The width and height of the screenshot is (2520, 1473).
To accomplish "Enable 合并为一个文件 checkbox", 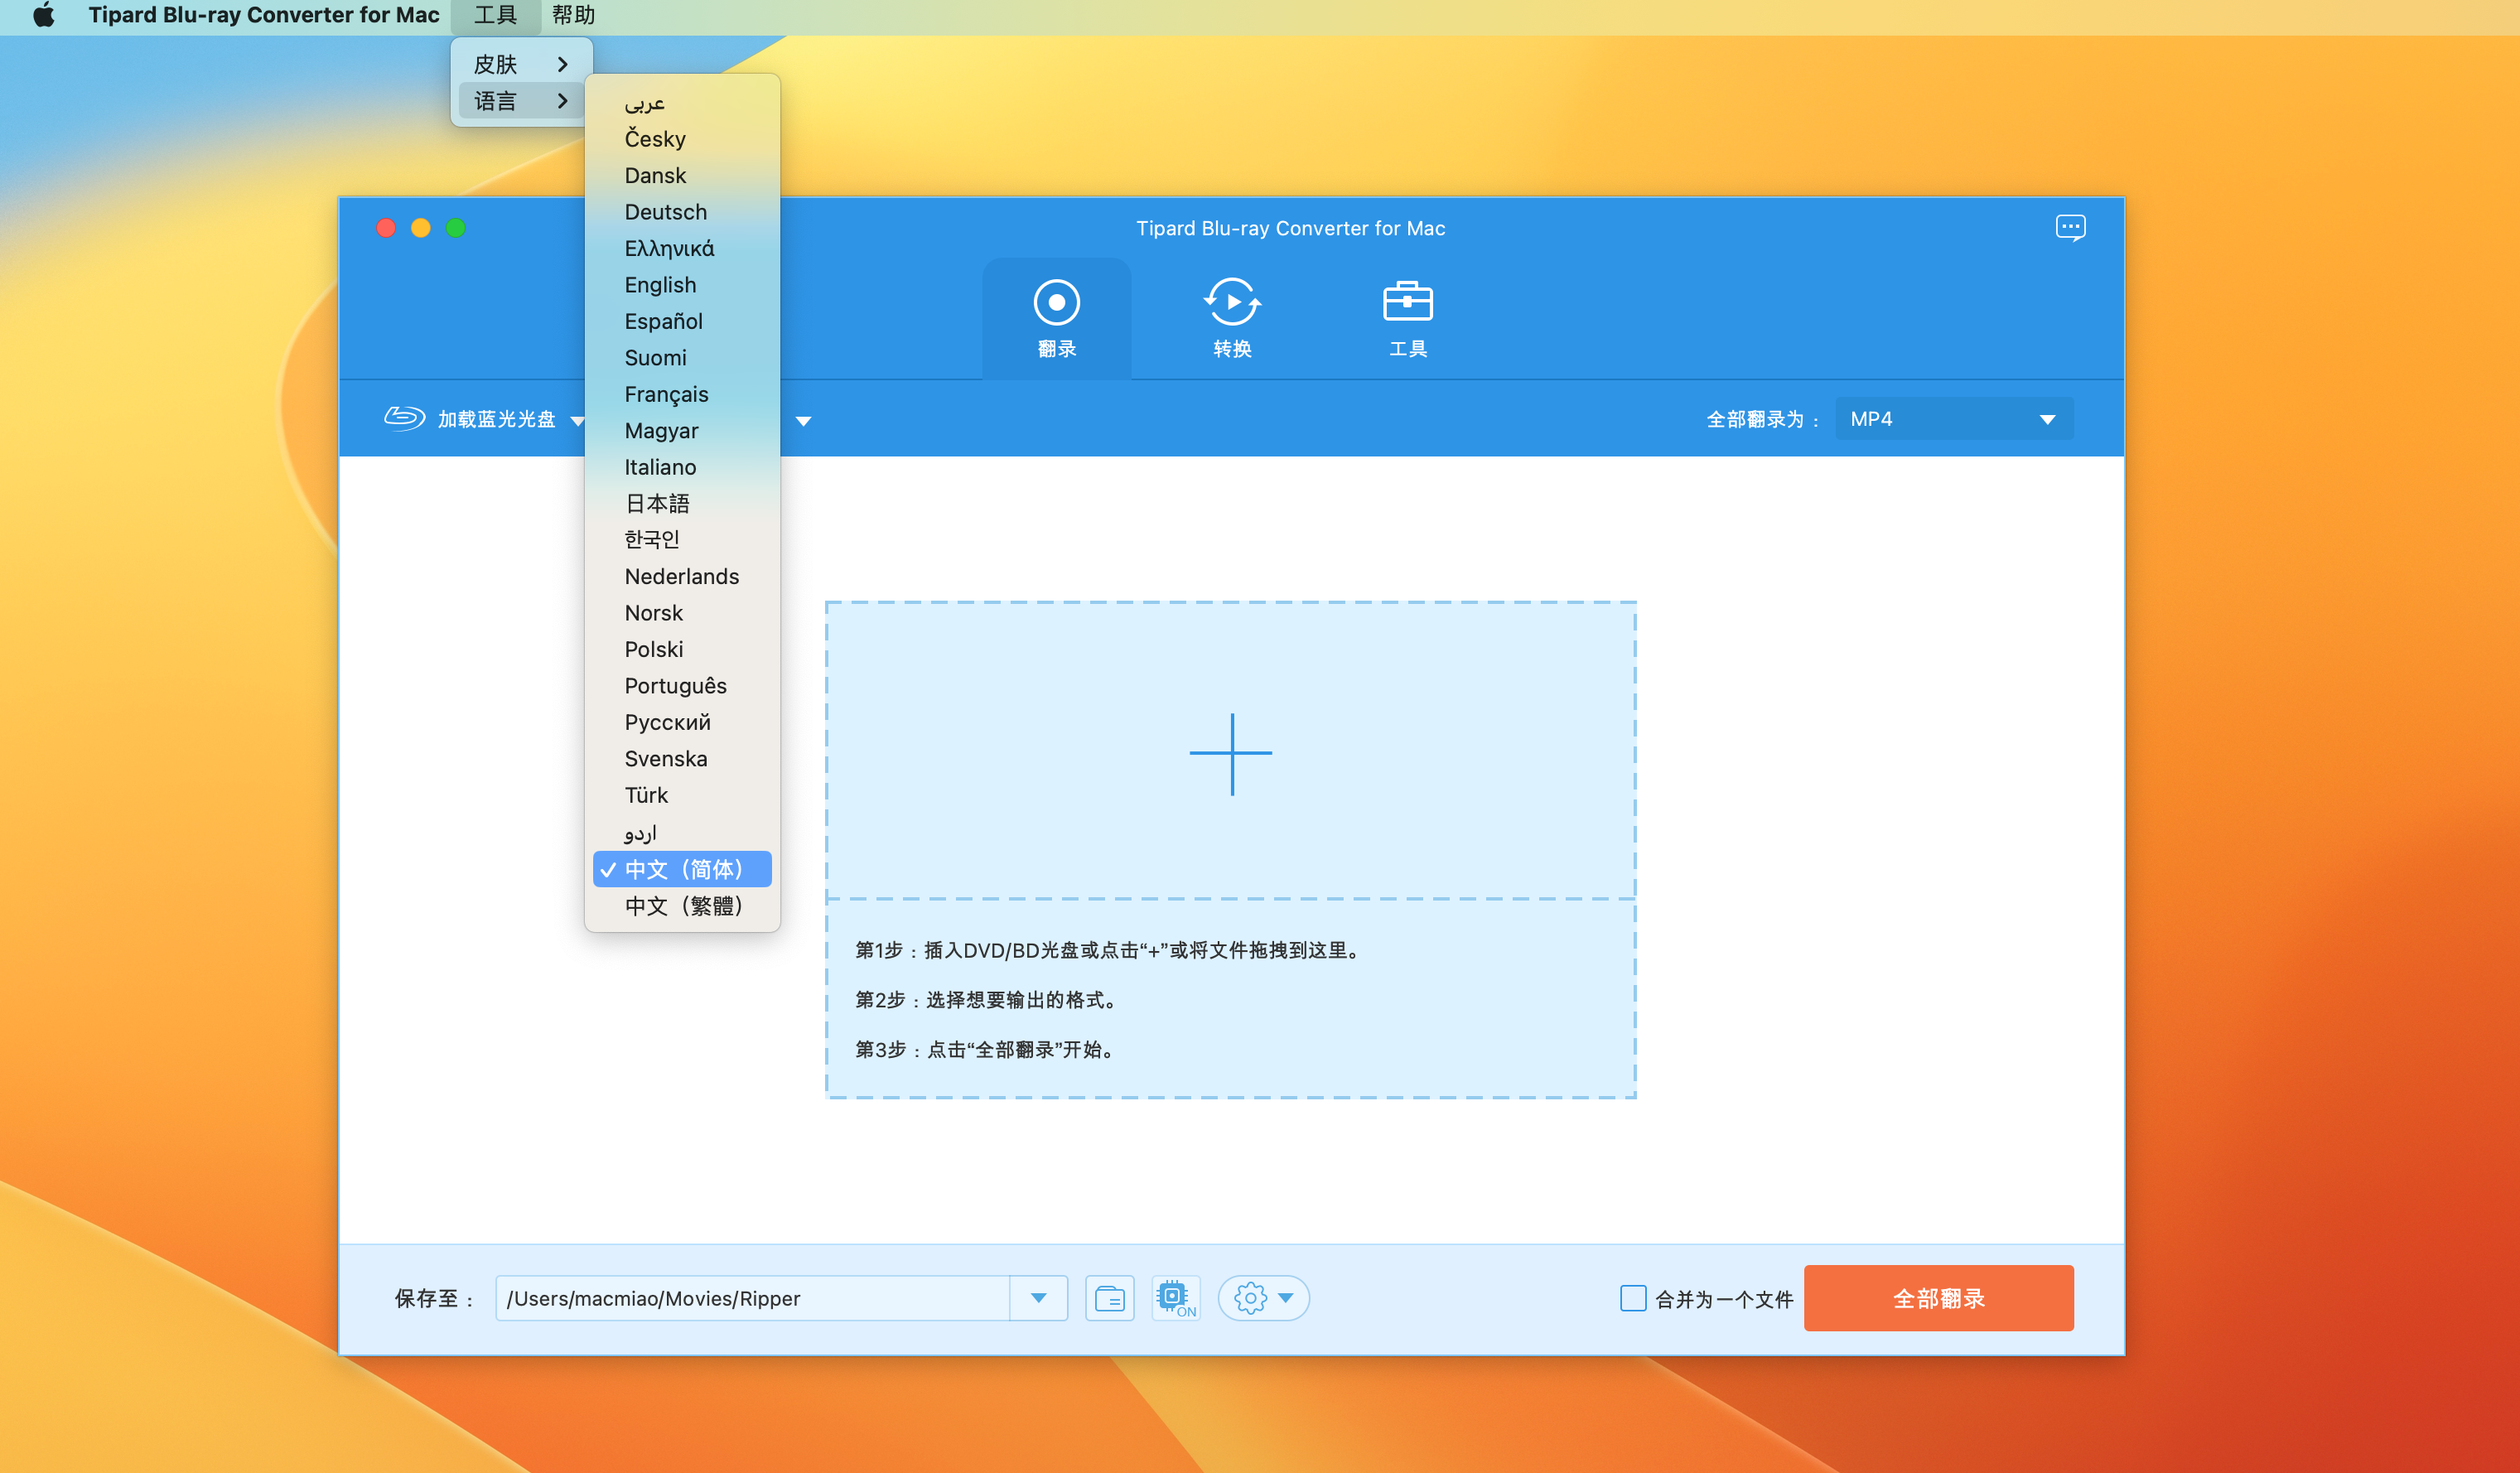I will pyautogui.click(x=1632, y=1298).
